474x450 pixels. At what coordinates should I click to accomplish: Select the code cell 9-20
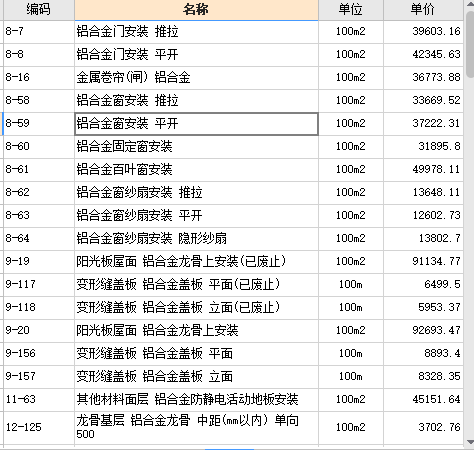(39, 331)
